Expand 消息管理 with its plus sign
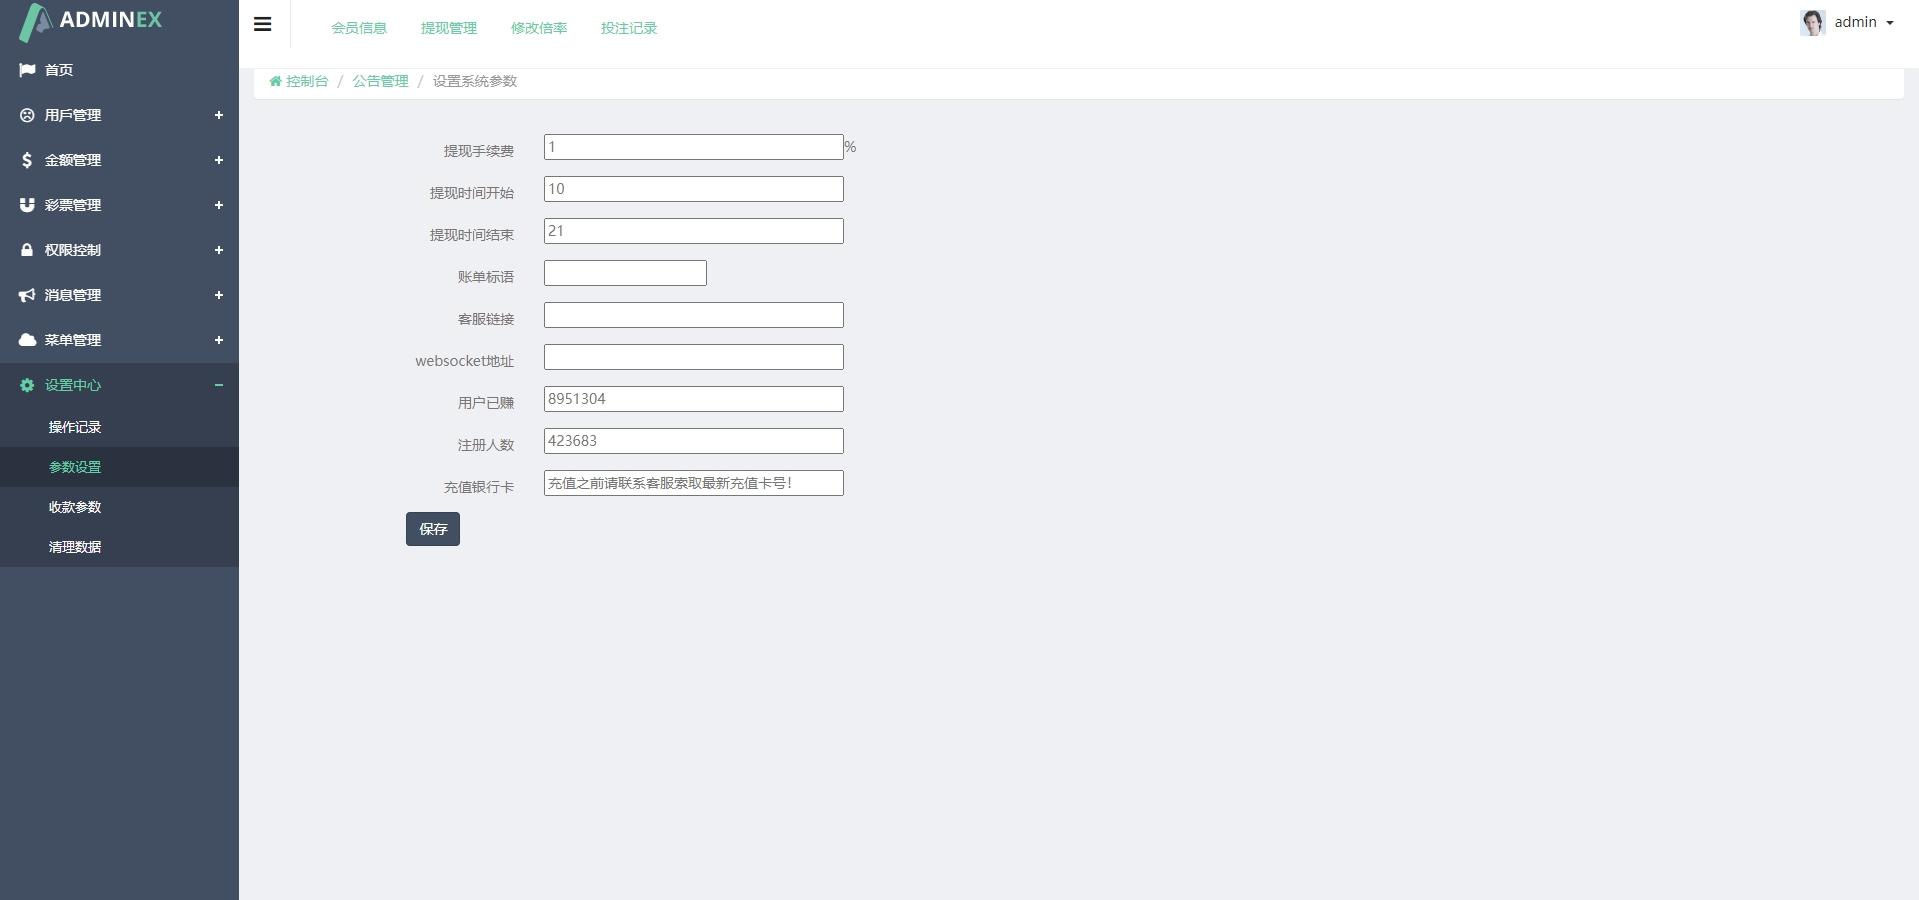 (x=218, y=295)
